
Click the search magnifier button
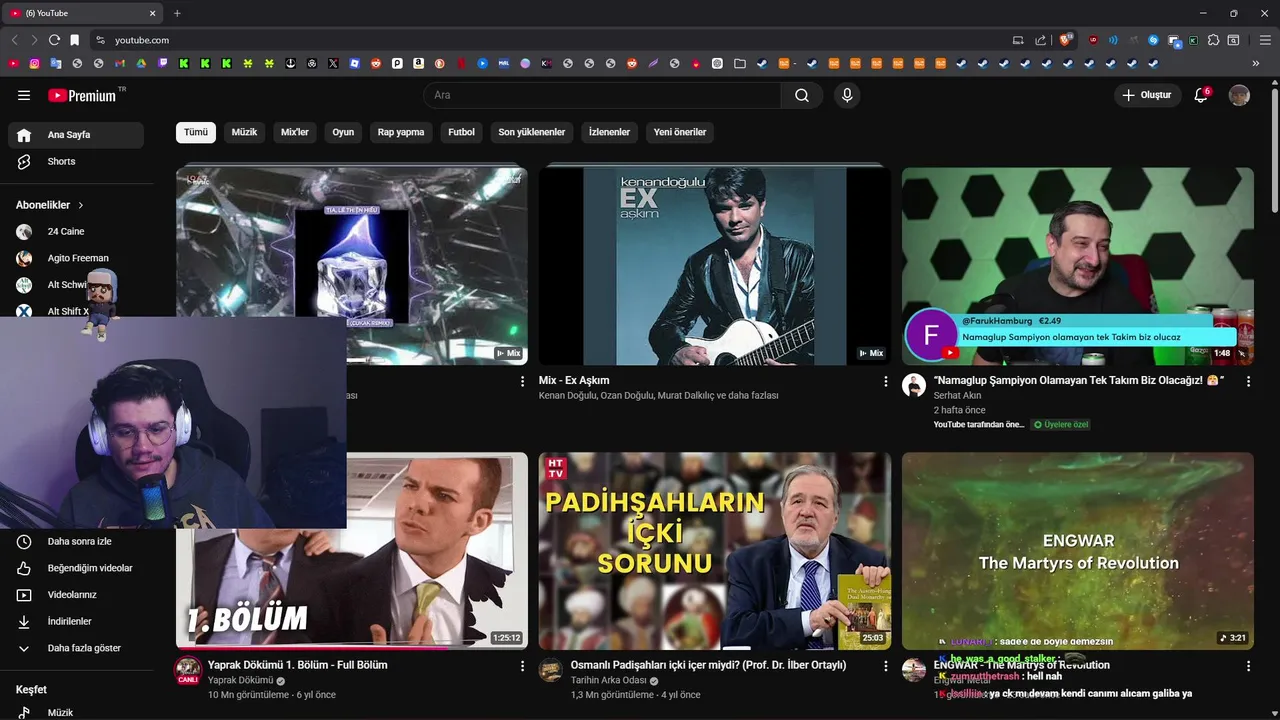(x=802, y=95)
